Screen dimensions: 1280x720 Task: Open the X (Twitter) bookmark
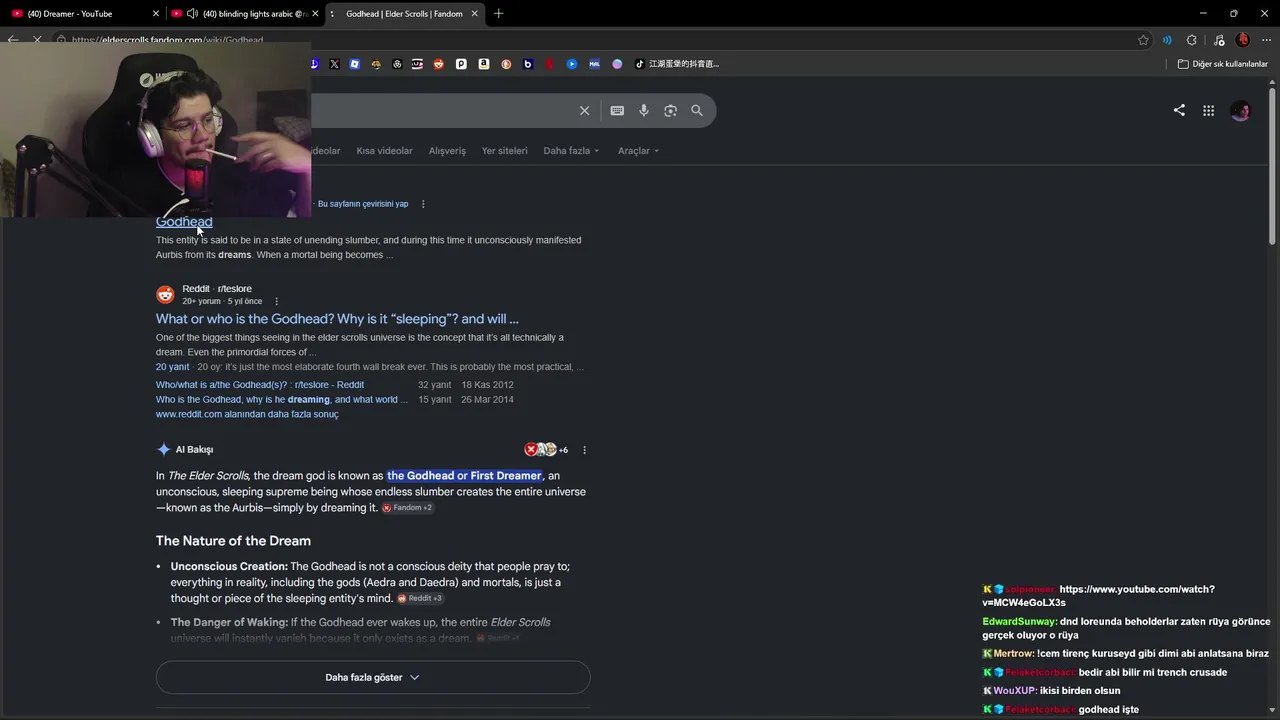point(334,64)
